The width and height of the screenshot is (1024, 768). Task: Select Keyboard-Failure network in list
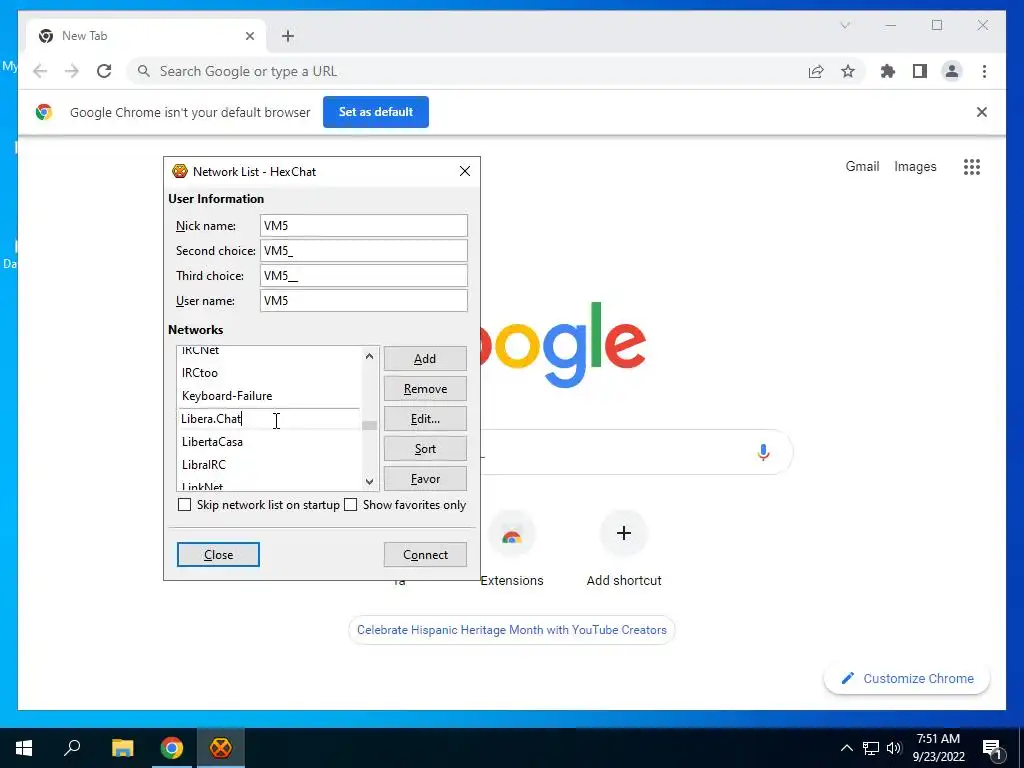click(269, 396)
